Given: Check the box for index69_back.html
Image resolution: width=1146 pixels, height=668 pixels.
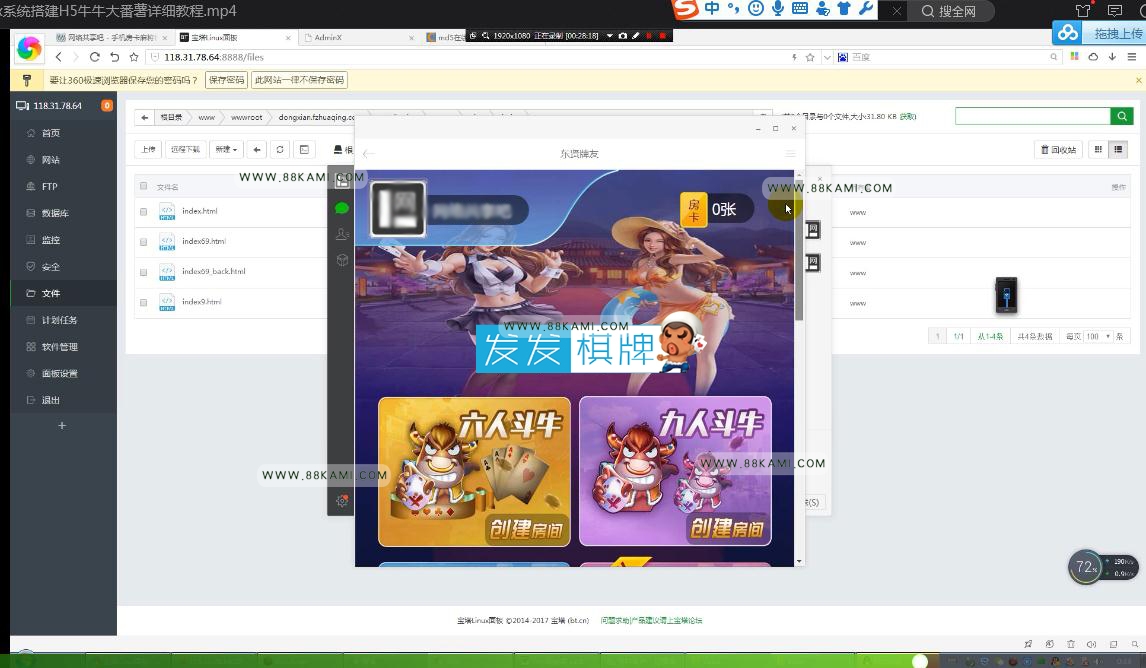Looking at the screenshot, I should [x=143, y=272].
